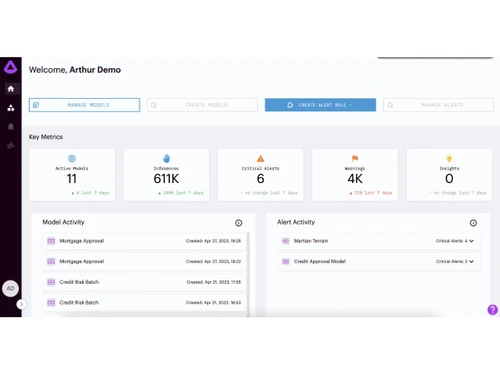Click the Alert Activity info icon
This screenshot has height=375, width=500.
(x=473, y=223)
